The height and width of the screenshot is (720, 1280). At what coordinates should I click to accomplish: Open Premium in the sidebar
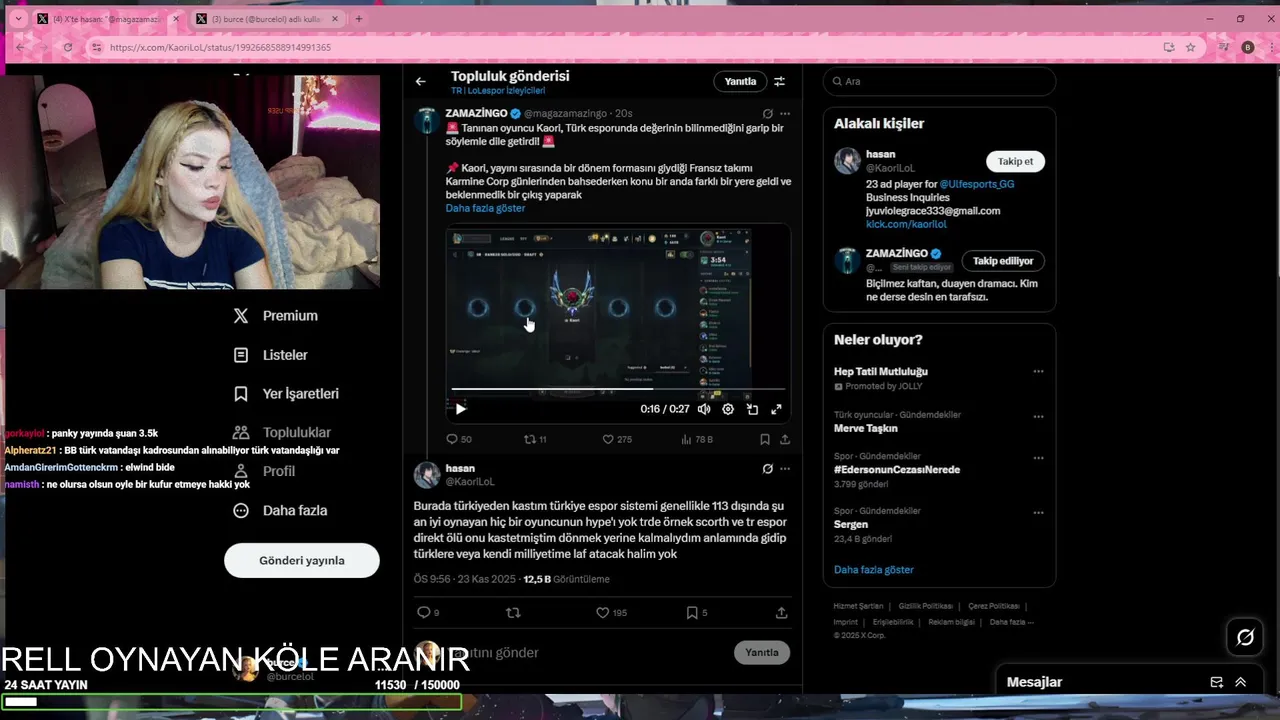click(275, 316)
